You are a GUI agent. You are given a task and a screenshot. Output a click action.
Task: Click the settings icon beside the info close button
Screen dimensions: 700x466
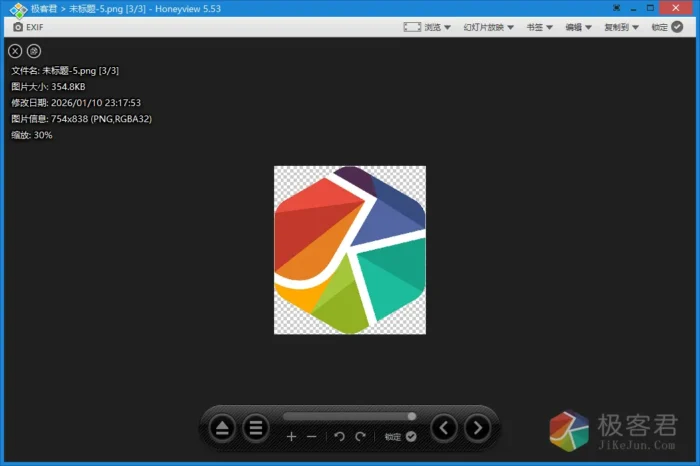34,50
